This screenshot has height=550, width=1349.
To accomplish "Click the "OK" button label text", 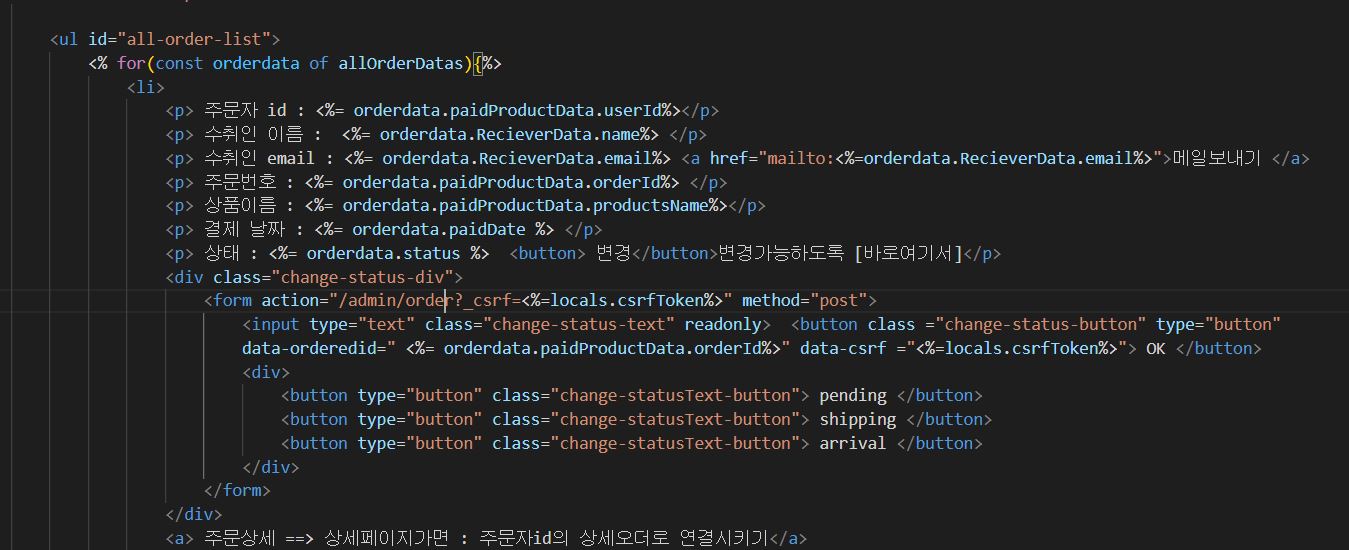I will click(x=1156, y=348).
